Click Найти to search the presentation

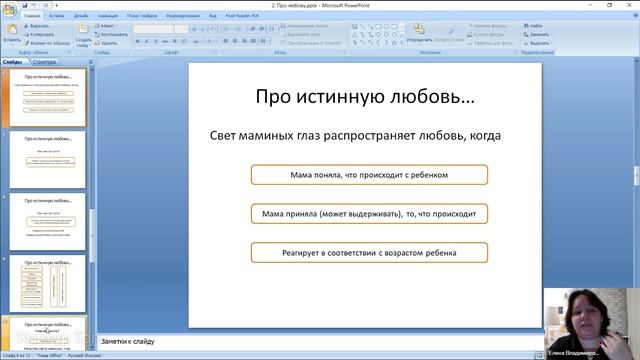coord(533,26)
